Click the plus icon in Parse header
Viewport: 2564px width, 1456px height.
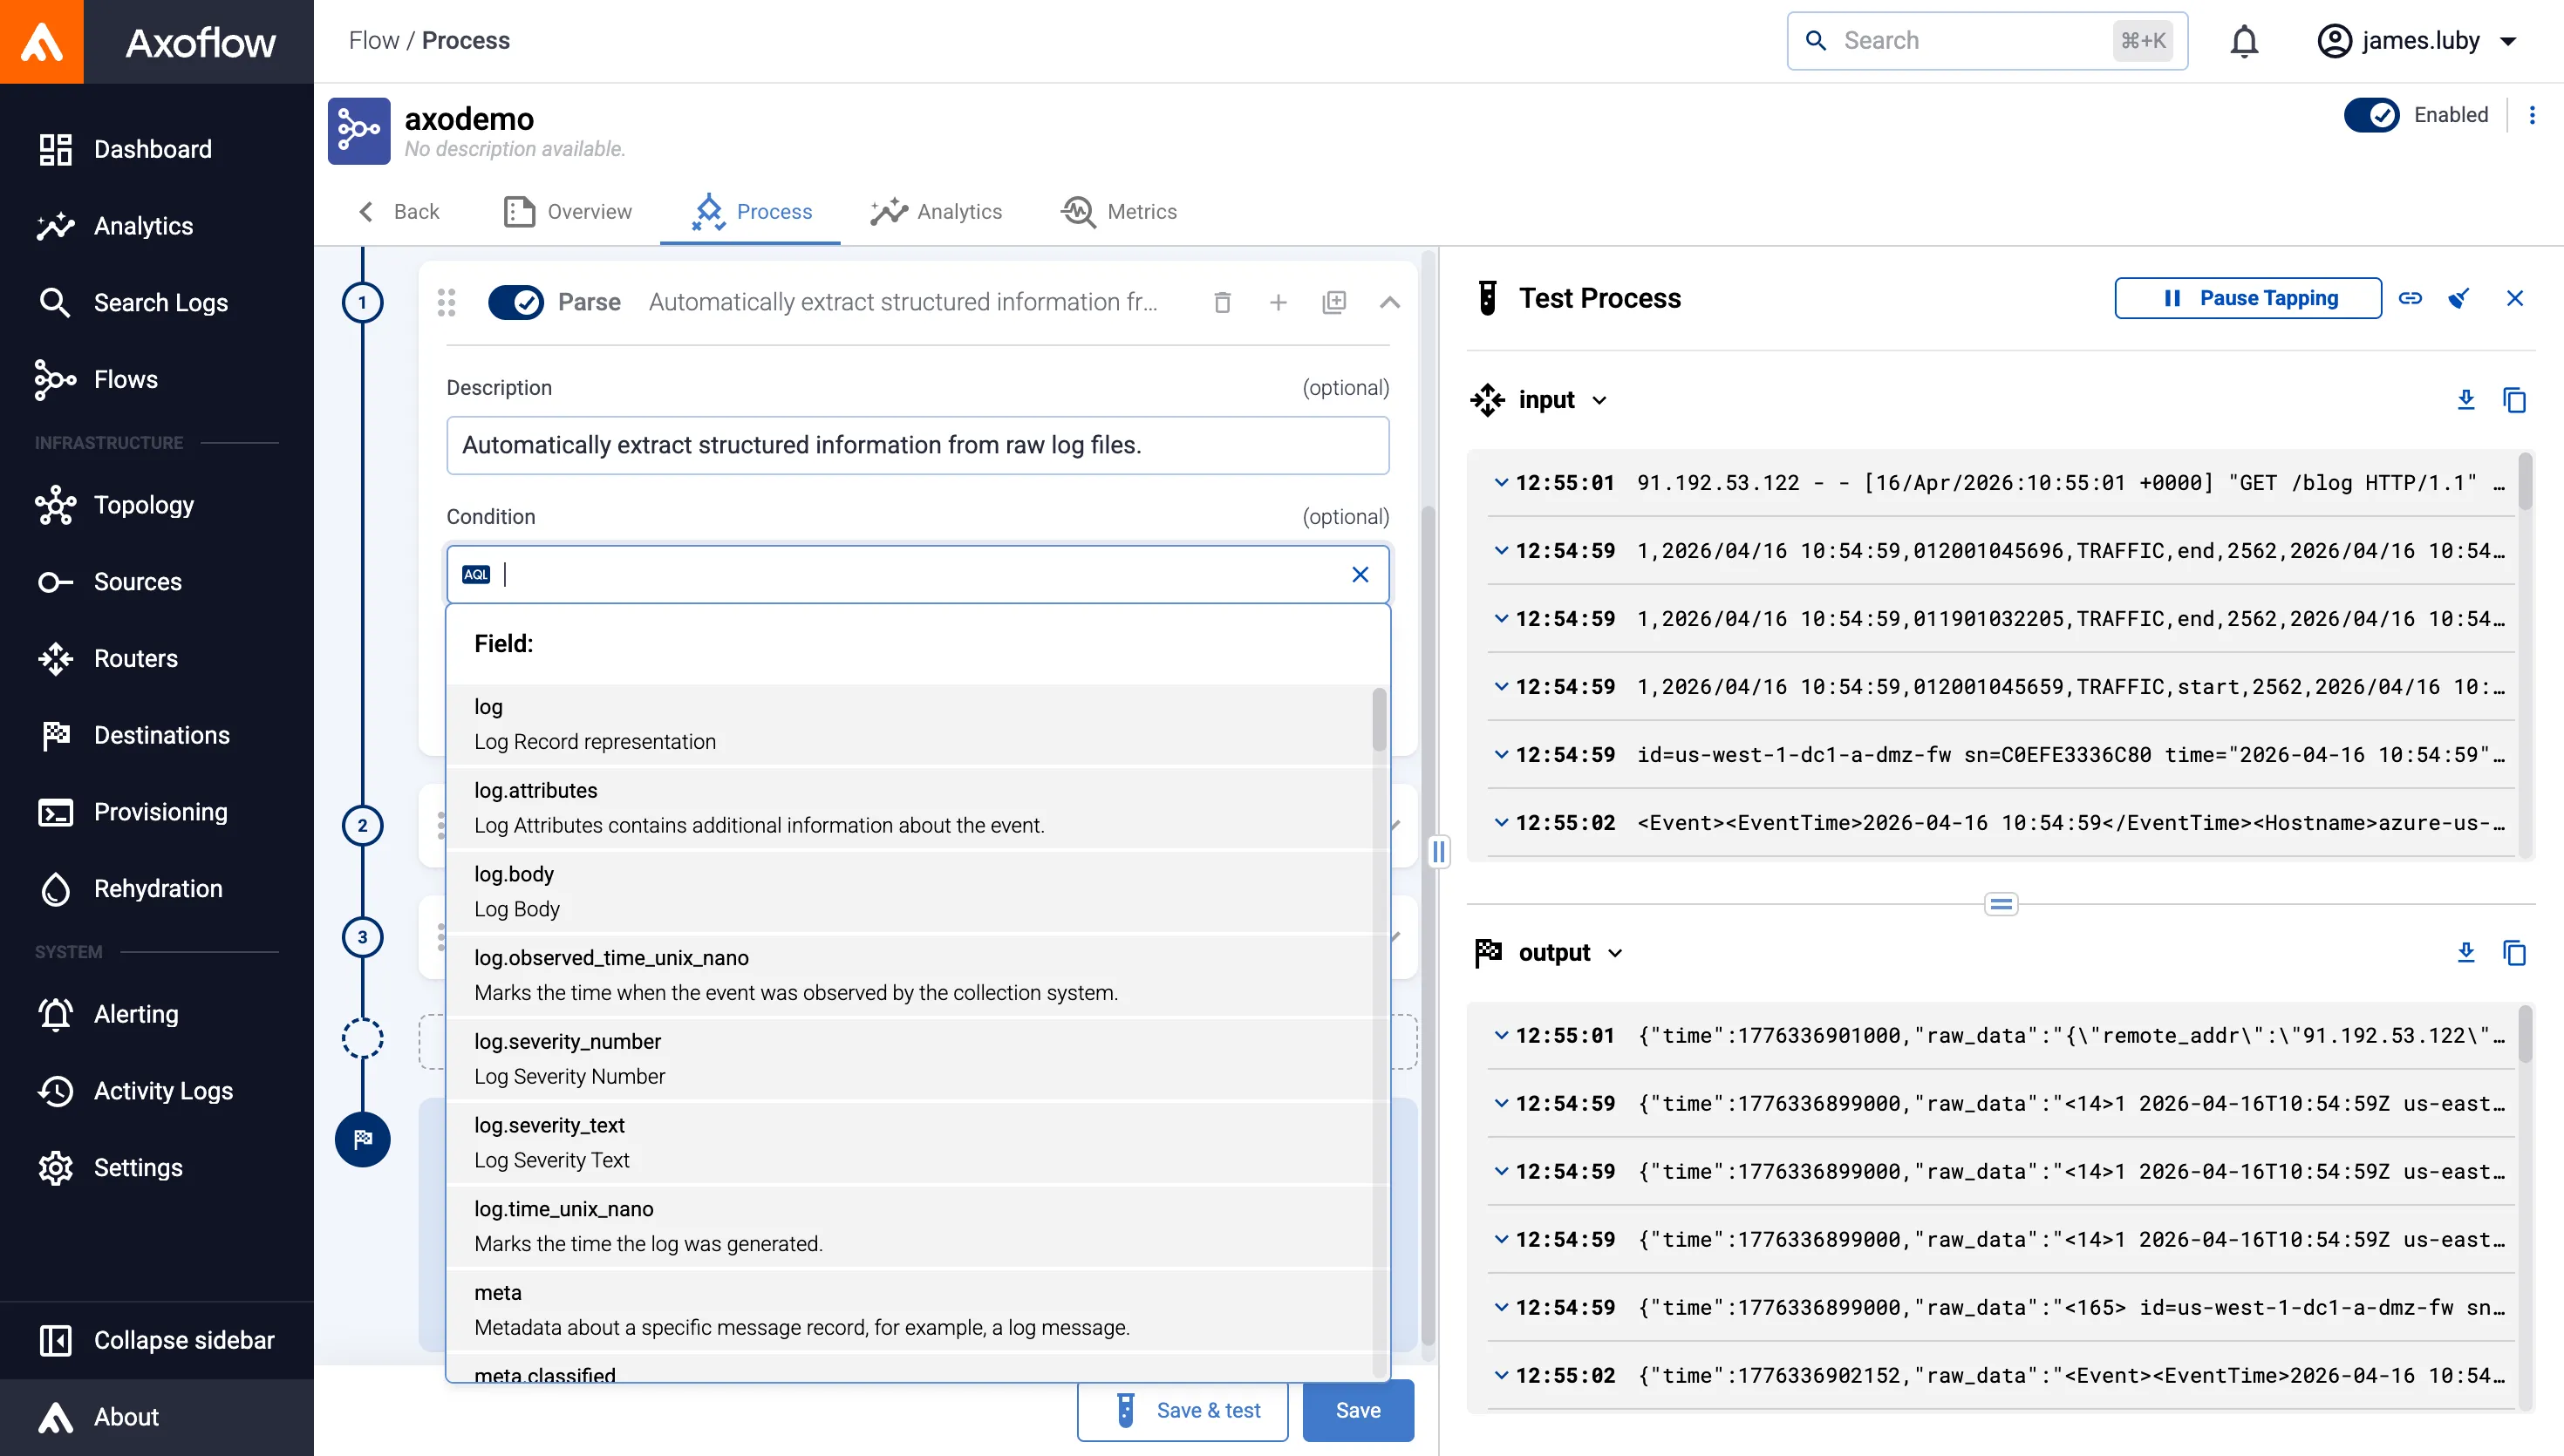[x=1278, y=302]
